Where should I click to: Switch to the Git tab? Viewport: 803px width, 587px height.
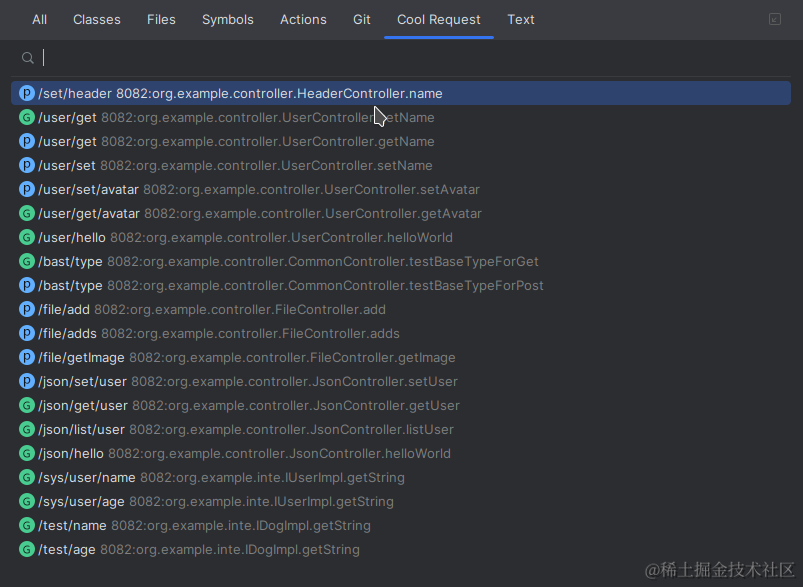pyautogui.click(x=362, y=19)
